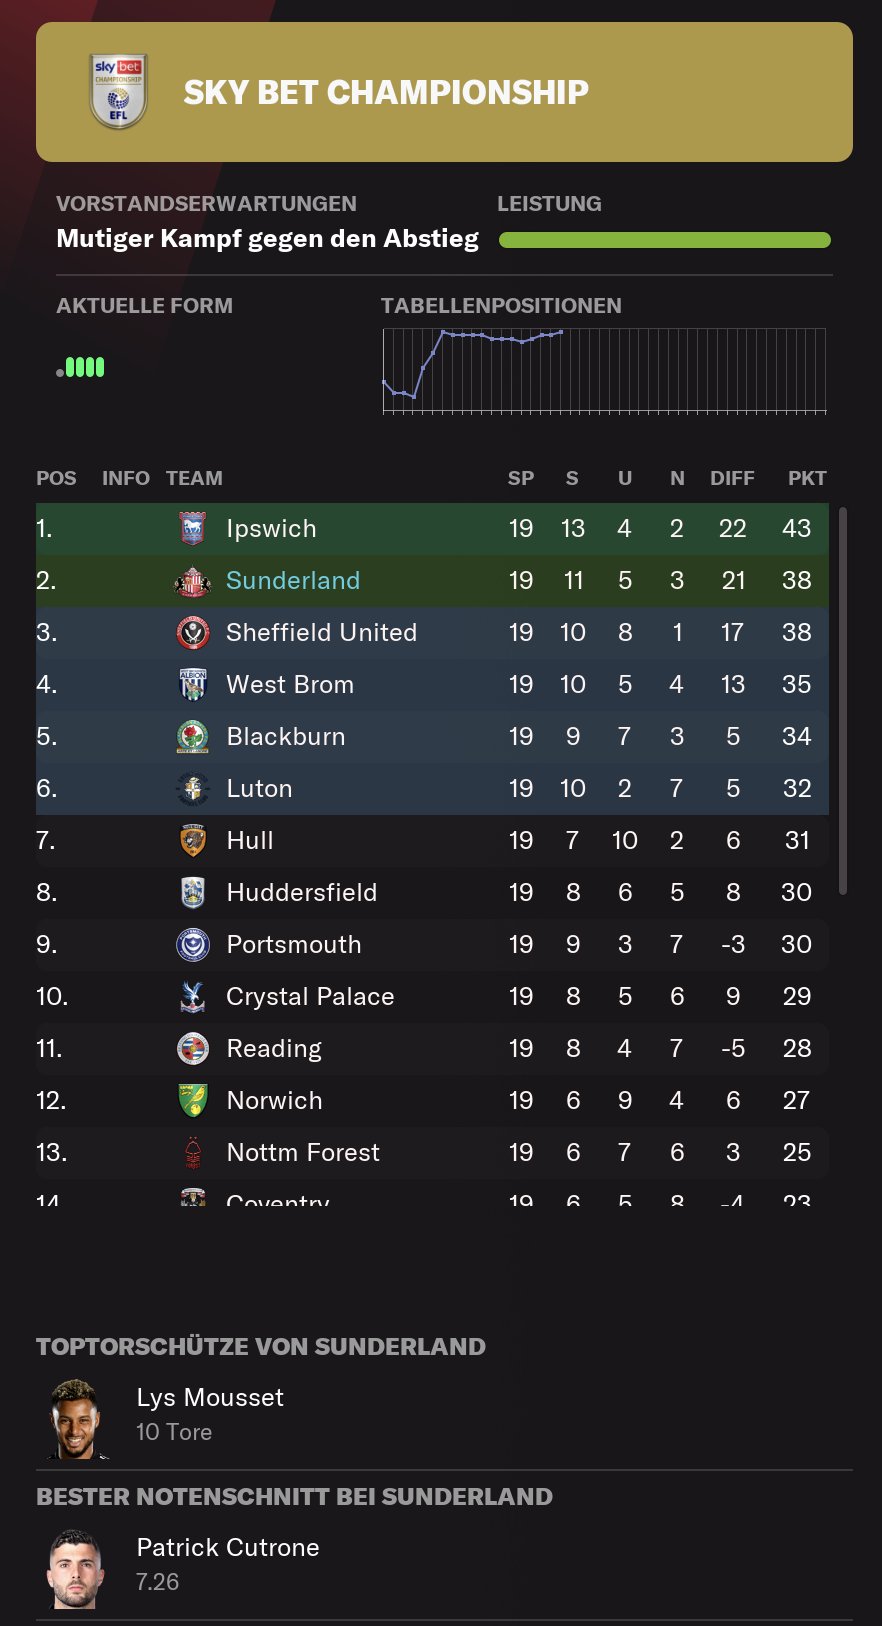
Task: Open Lys Mousset player profile
Action: click(x=210, y=1398)
